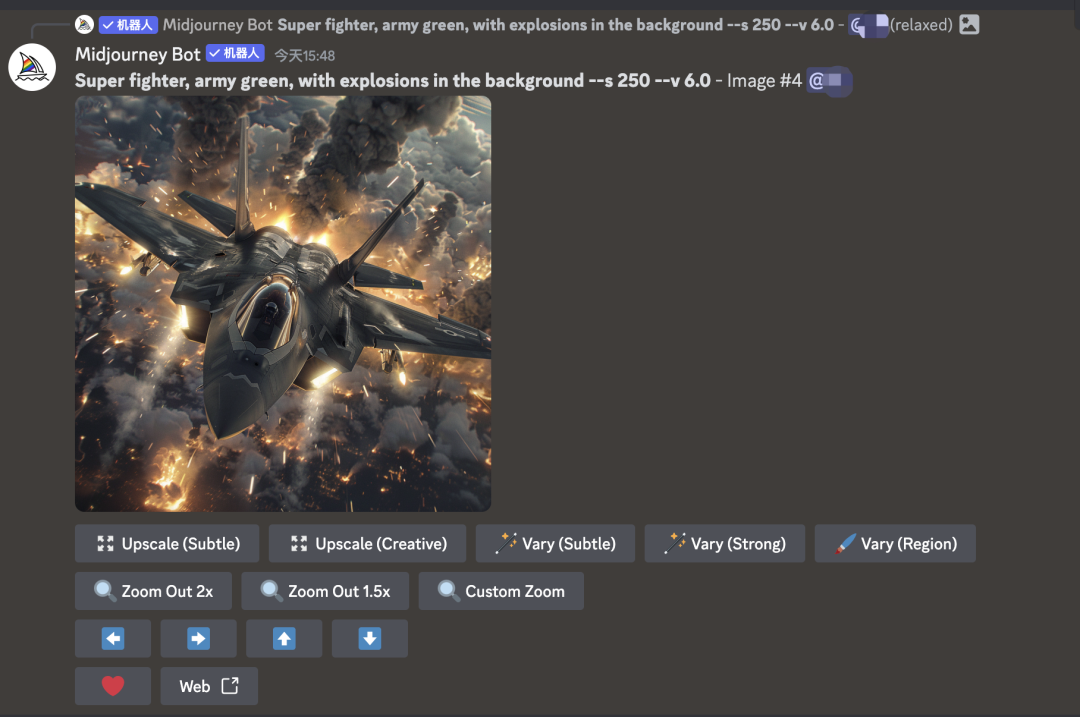Choose Zoom Out 2x

154,591
